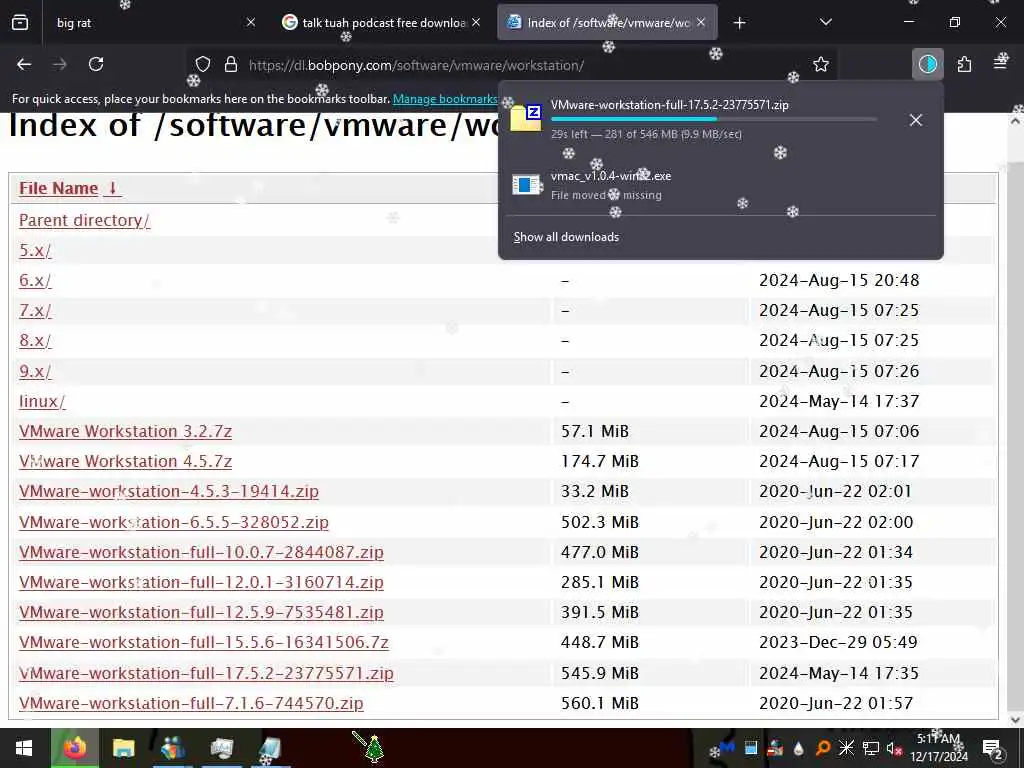Click the orange magnifier tray icon
This screenshot has height=768, width=1024.
(x=823, y=748)
